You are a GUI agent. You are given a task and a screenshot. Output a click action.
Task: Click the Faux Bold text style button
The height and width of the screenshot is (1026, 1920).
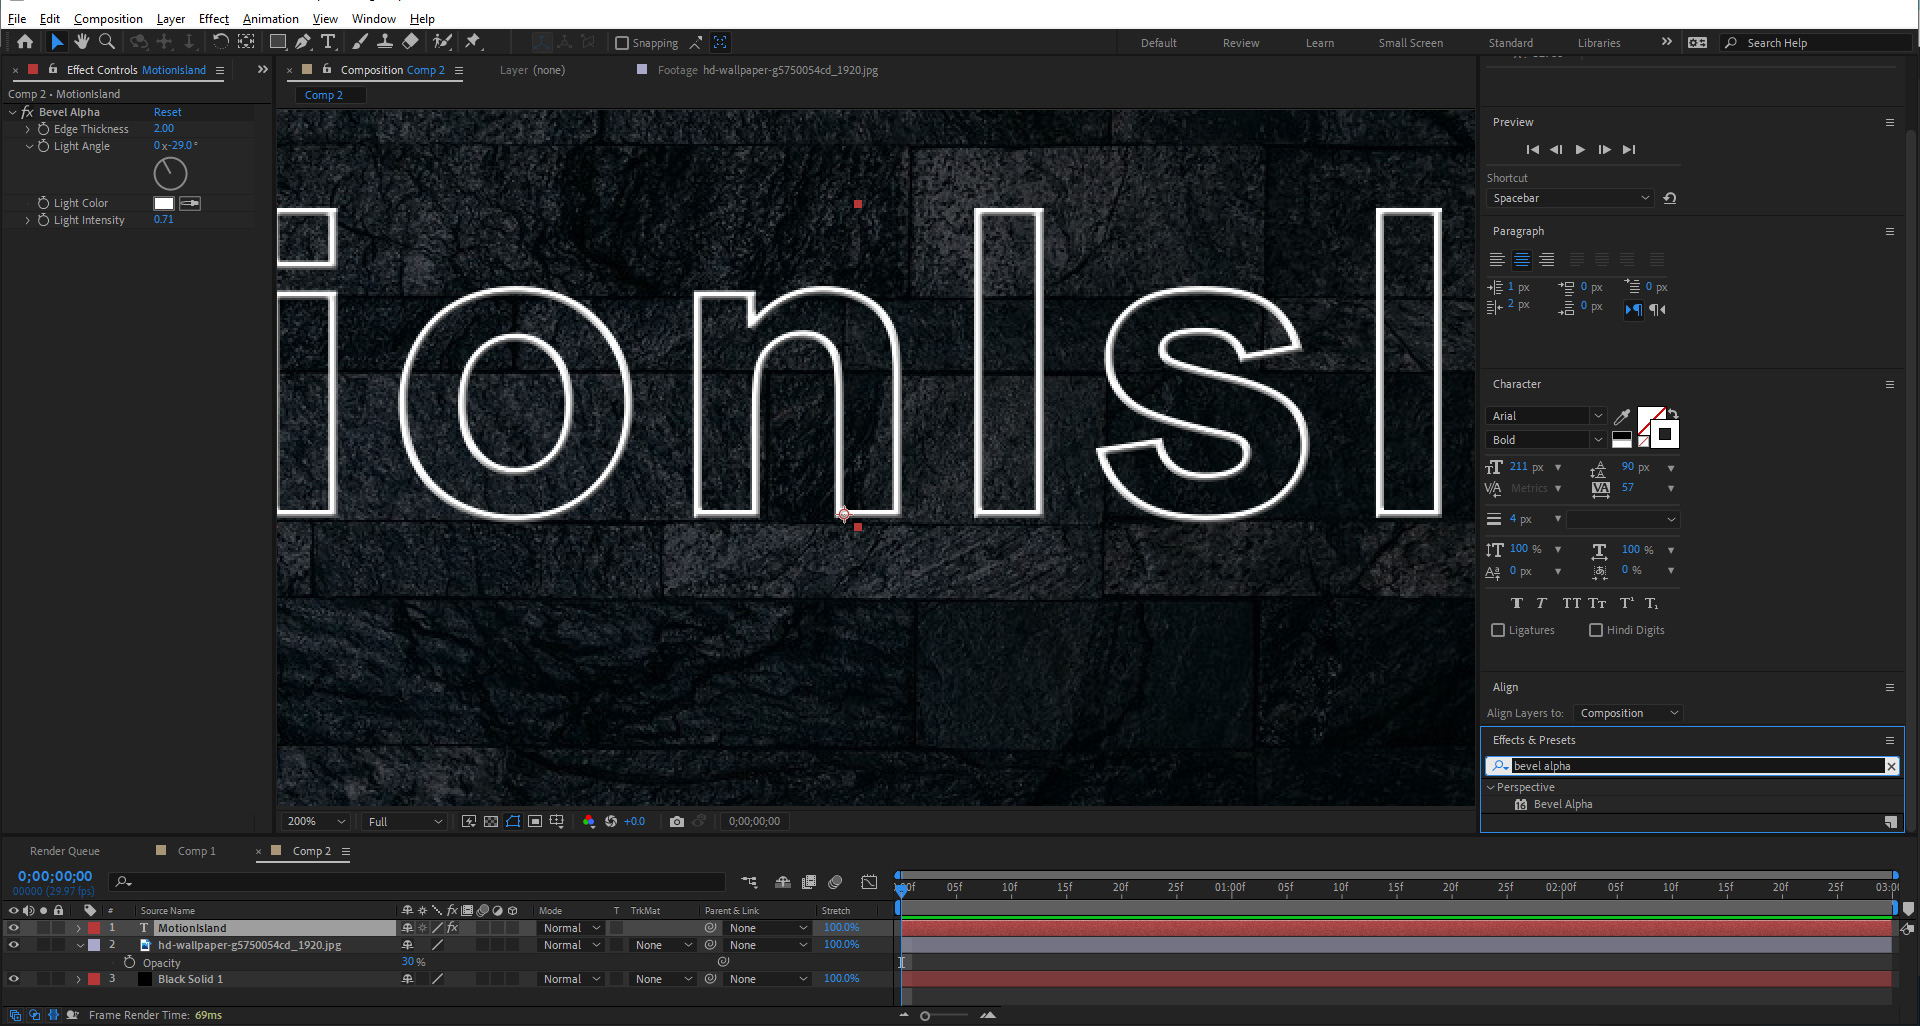coord(1517,604)
